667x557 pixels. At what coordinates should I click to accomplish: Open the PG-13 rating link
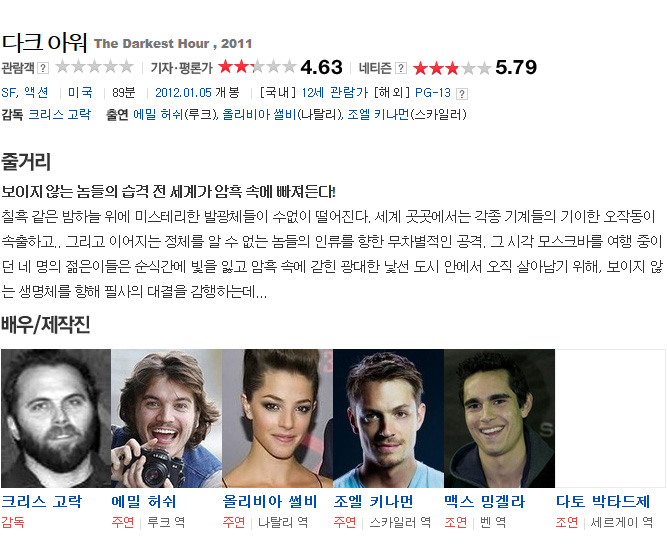[x=433, y=93]
